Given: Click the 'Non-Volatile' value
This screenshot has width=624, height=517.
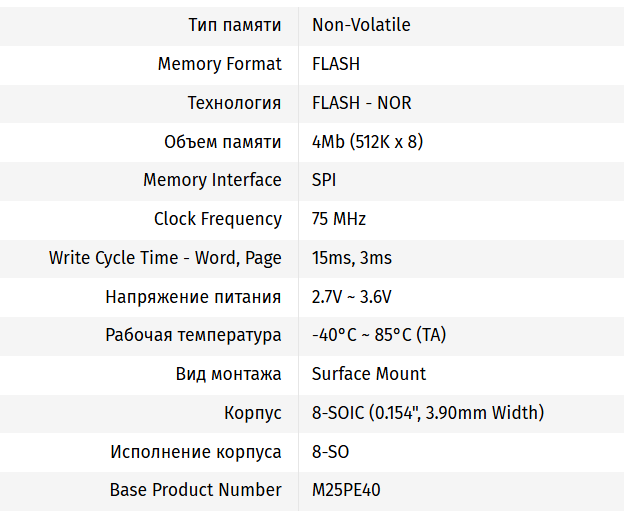Looking at the screenshot, I should (x=361, y=25).
